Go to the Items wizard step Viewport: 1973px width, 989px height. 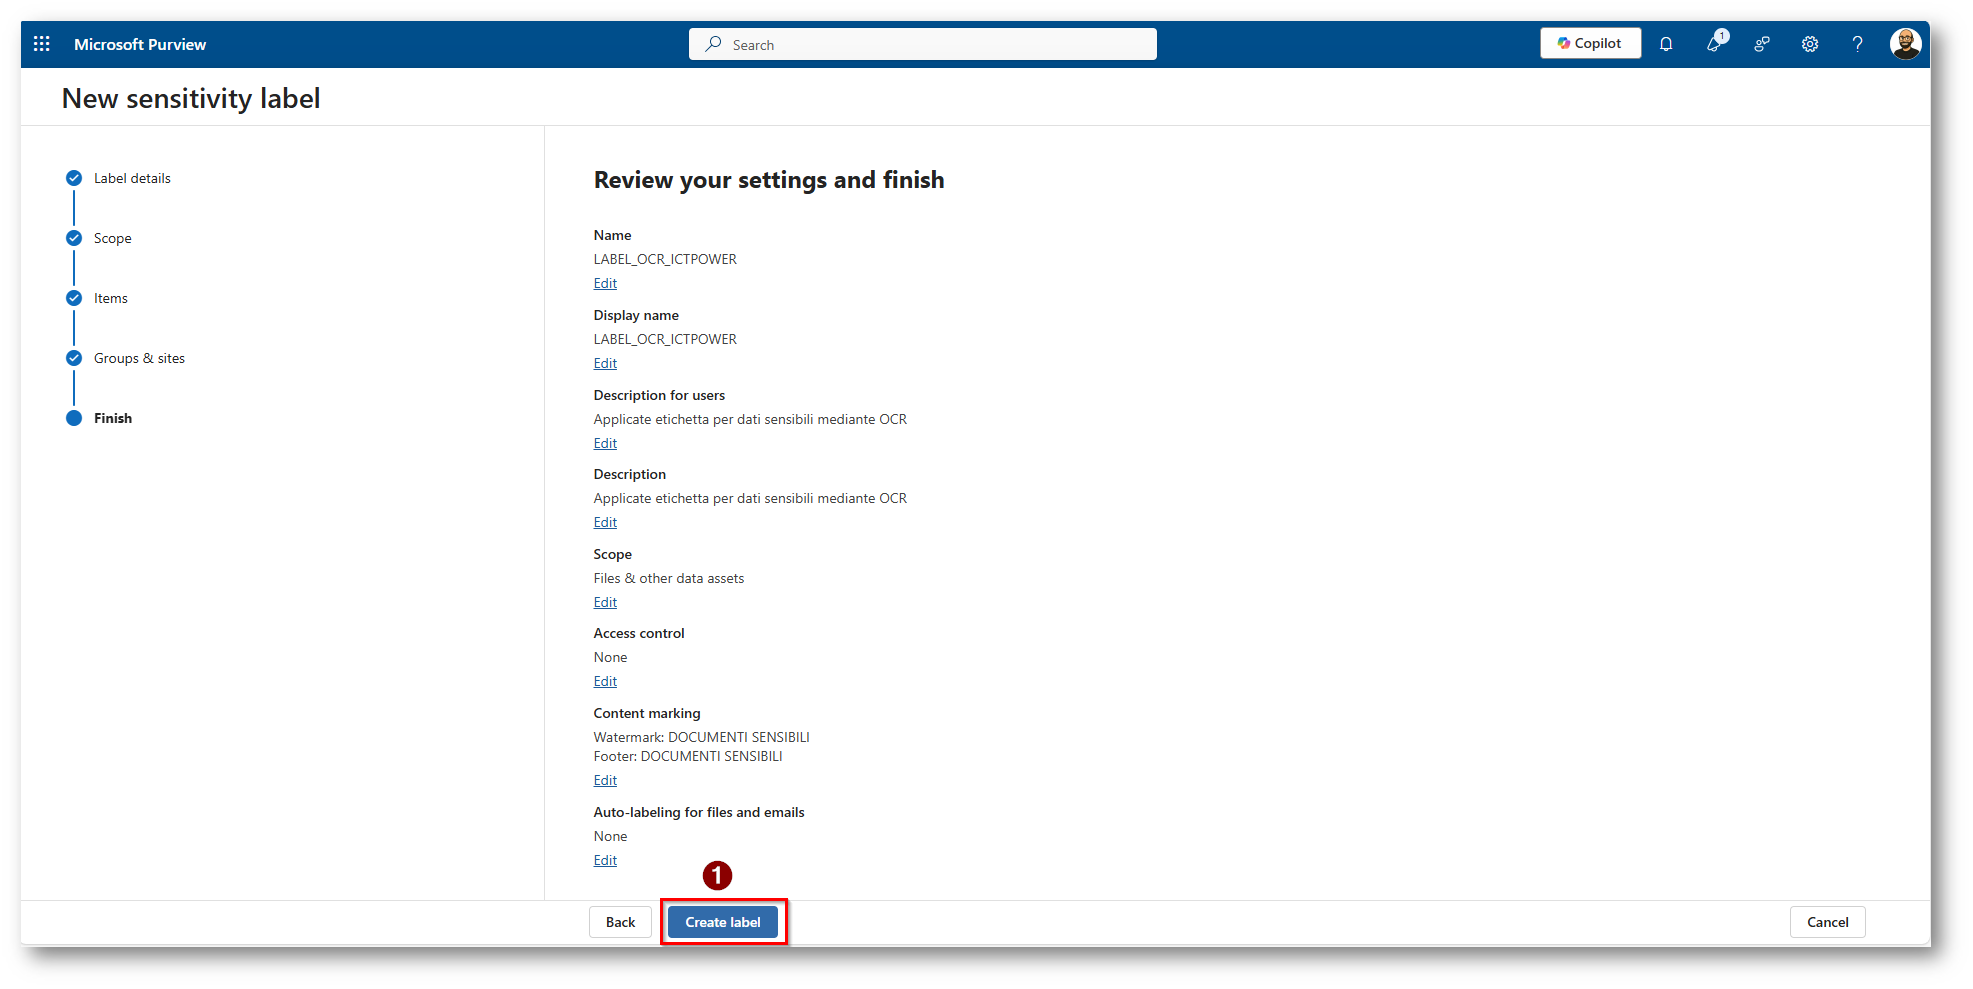111,298
